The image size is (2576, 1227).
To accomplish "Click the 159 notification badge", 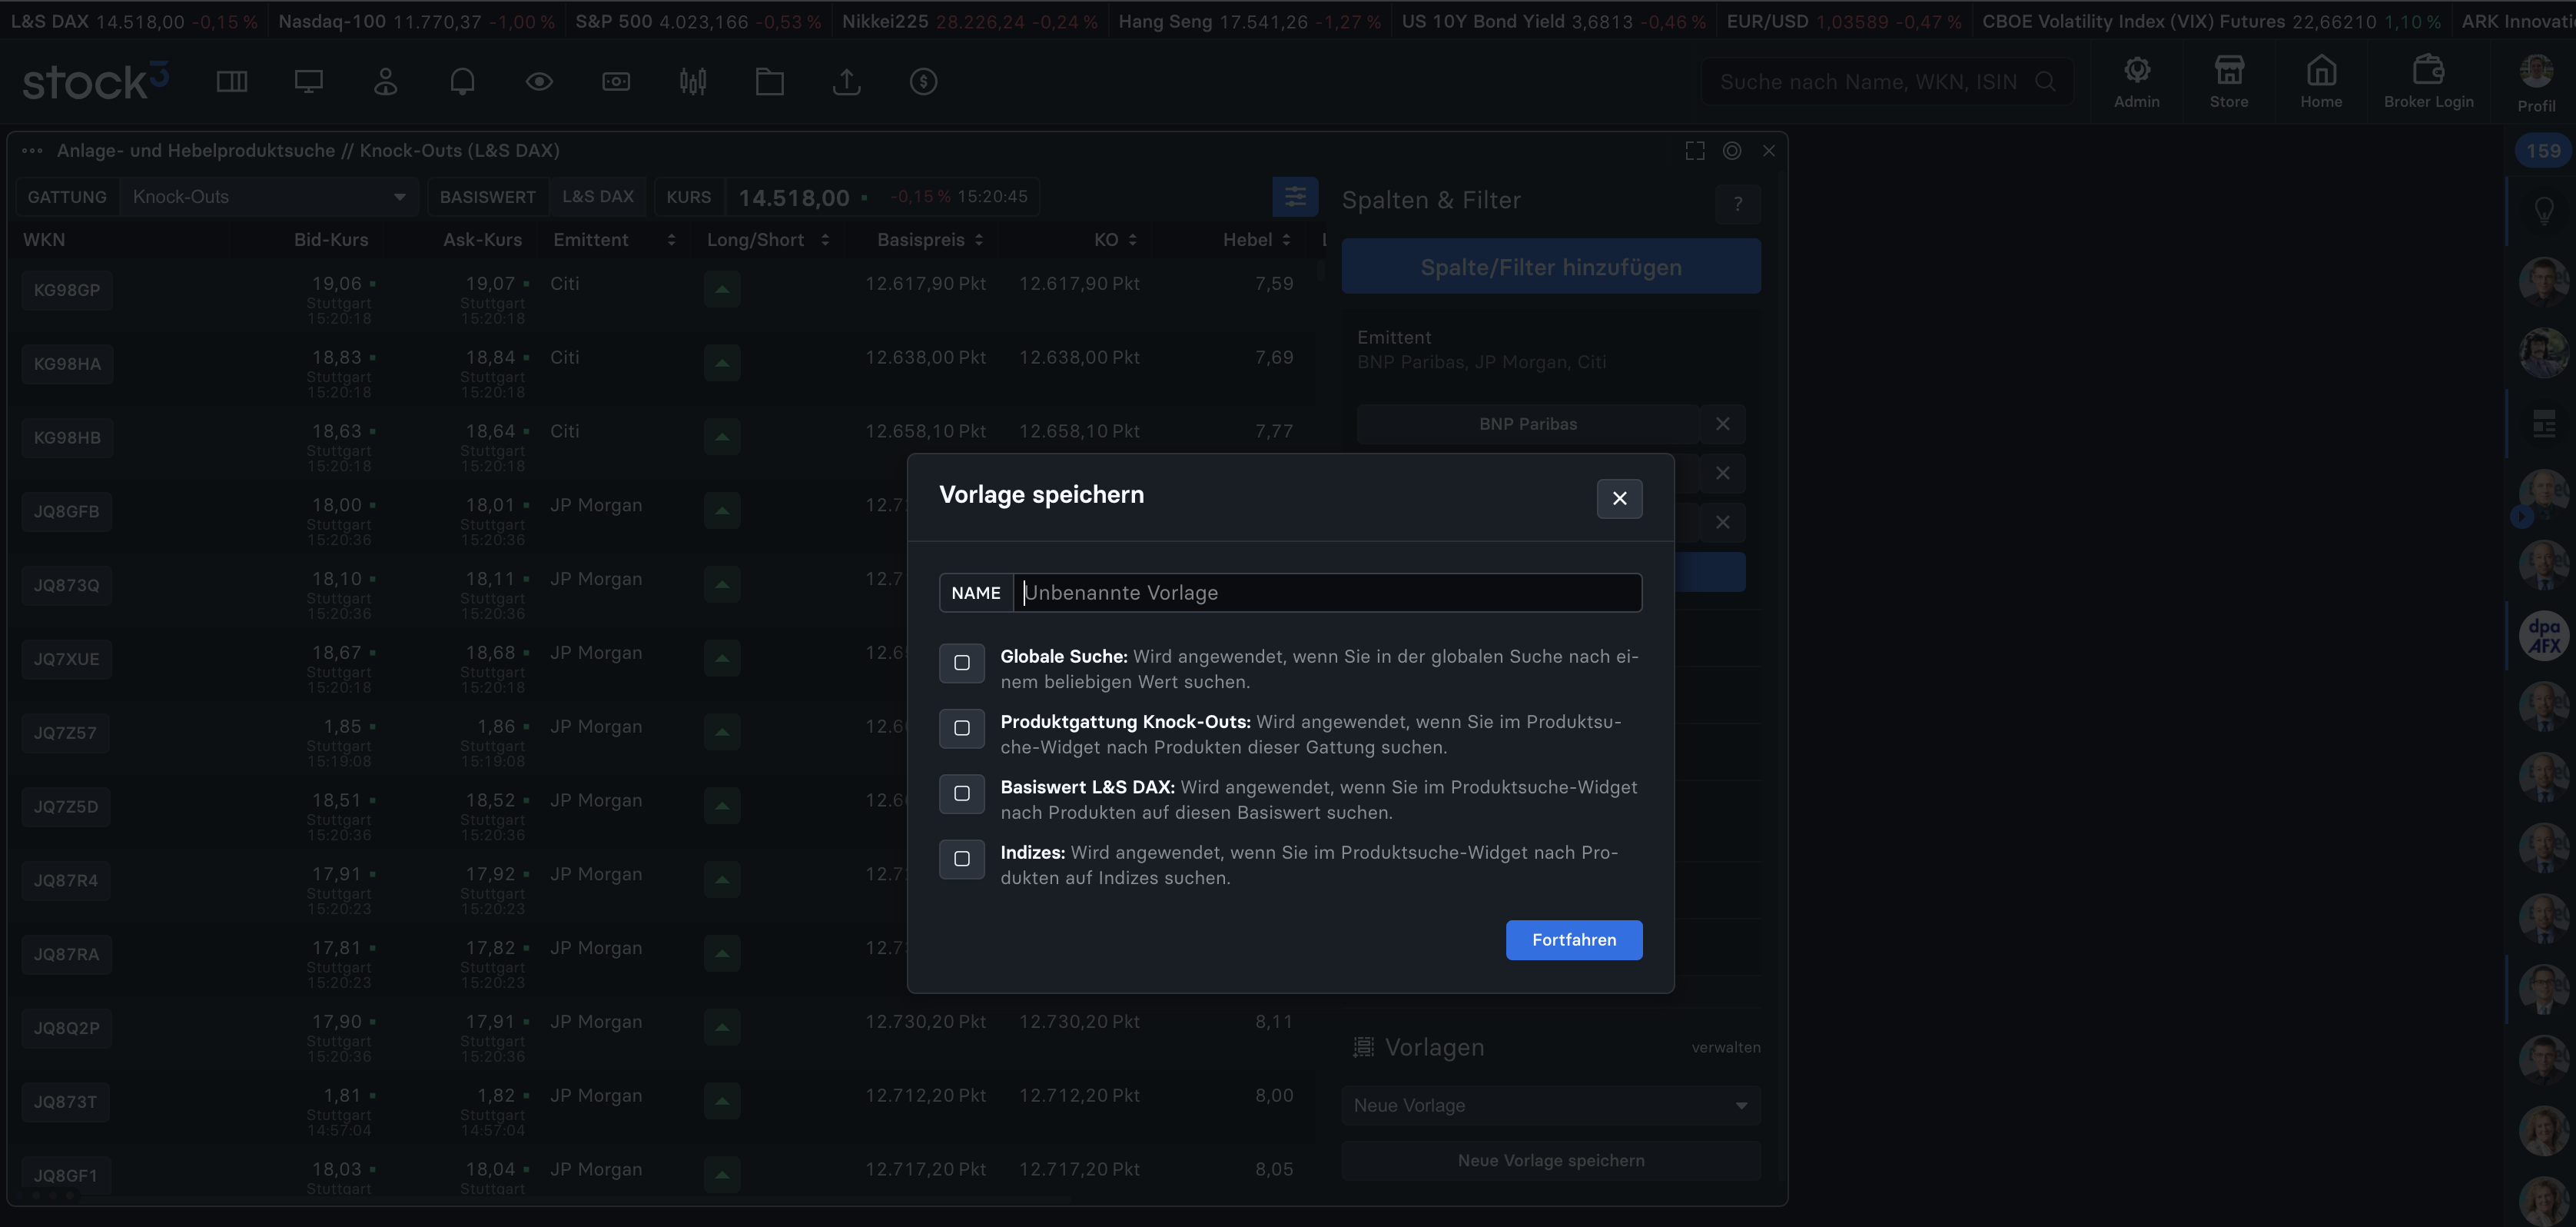I will [2542, 152].
